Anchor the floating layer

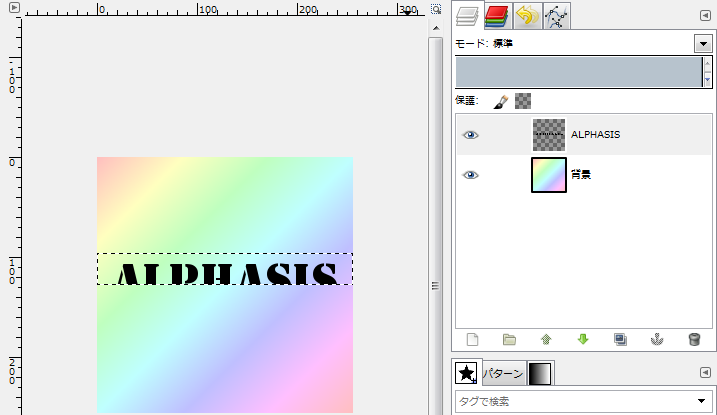point(657,340)
